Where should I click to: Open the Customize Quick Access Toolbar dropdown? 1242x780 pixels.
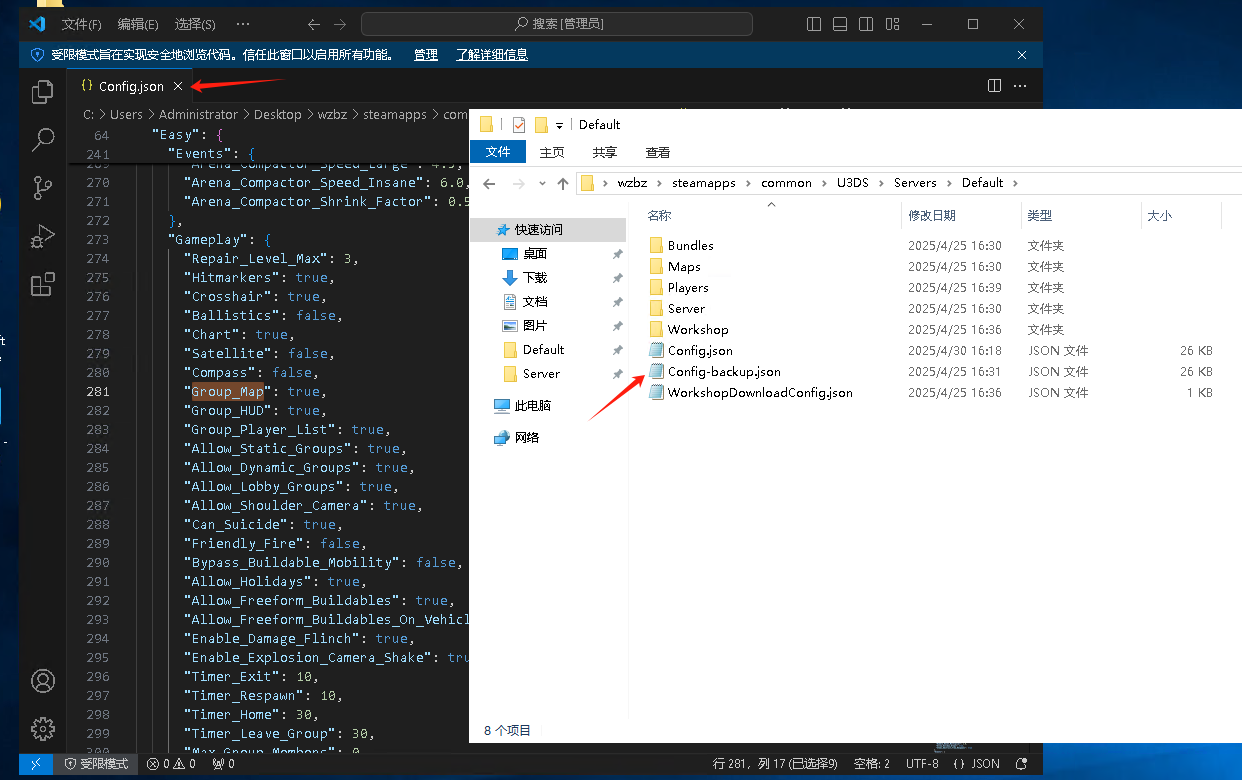[560, 125]
